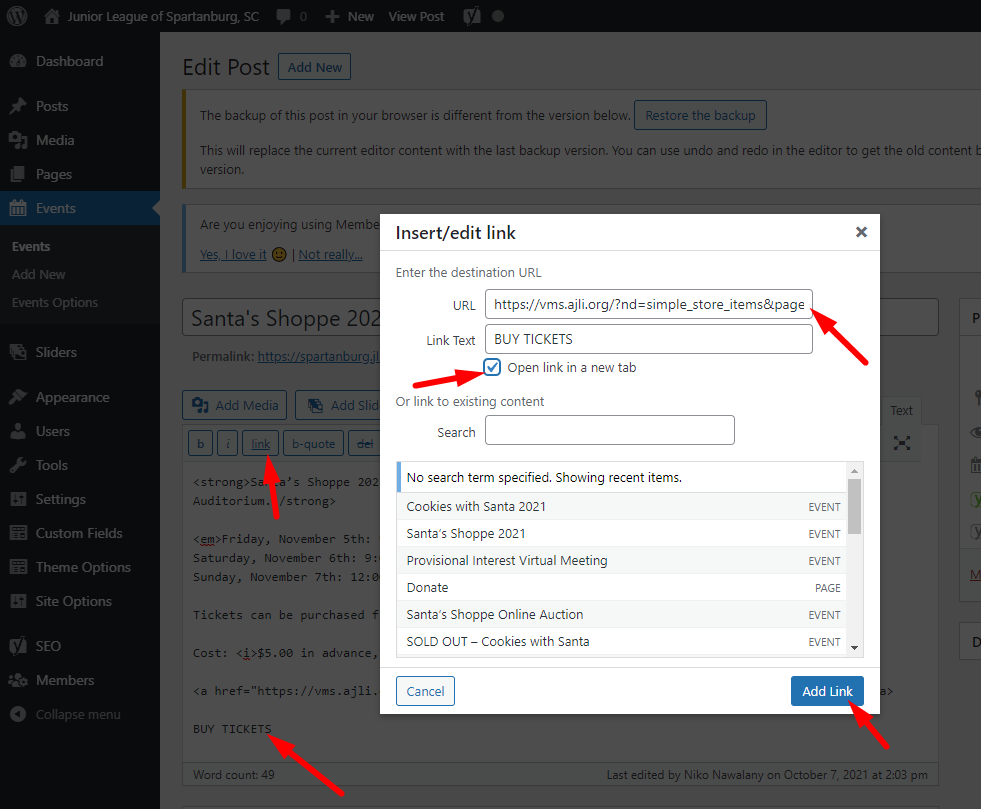This screenshot has height=809, width=981.
Task: Toggle distraction-free fullscreen editor icon
Action: click(x=902, y=443)
